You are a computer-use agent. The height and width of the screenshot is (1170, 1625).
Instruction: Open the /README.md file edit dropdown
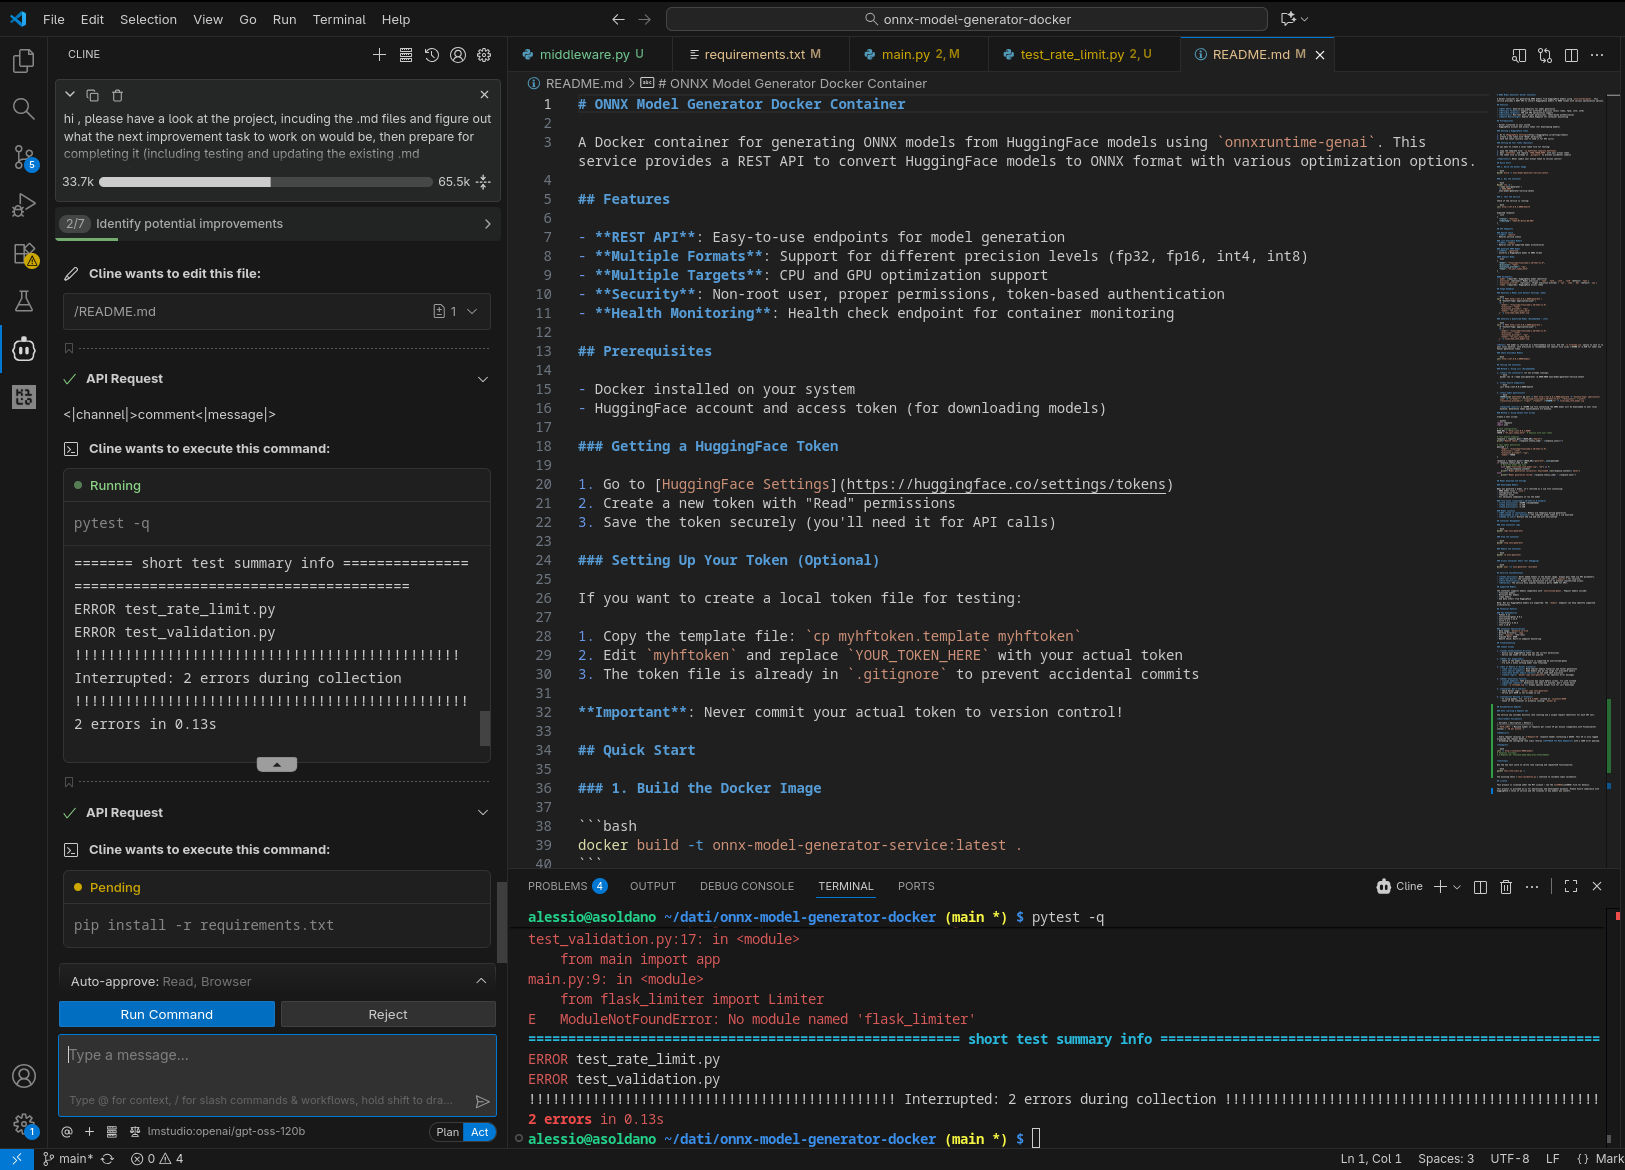(472, 312)
